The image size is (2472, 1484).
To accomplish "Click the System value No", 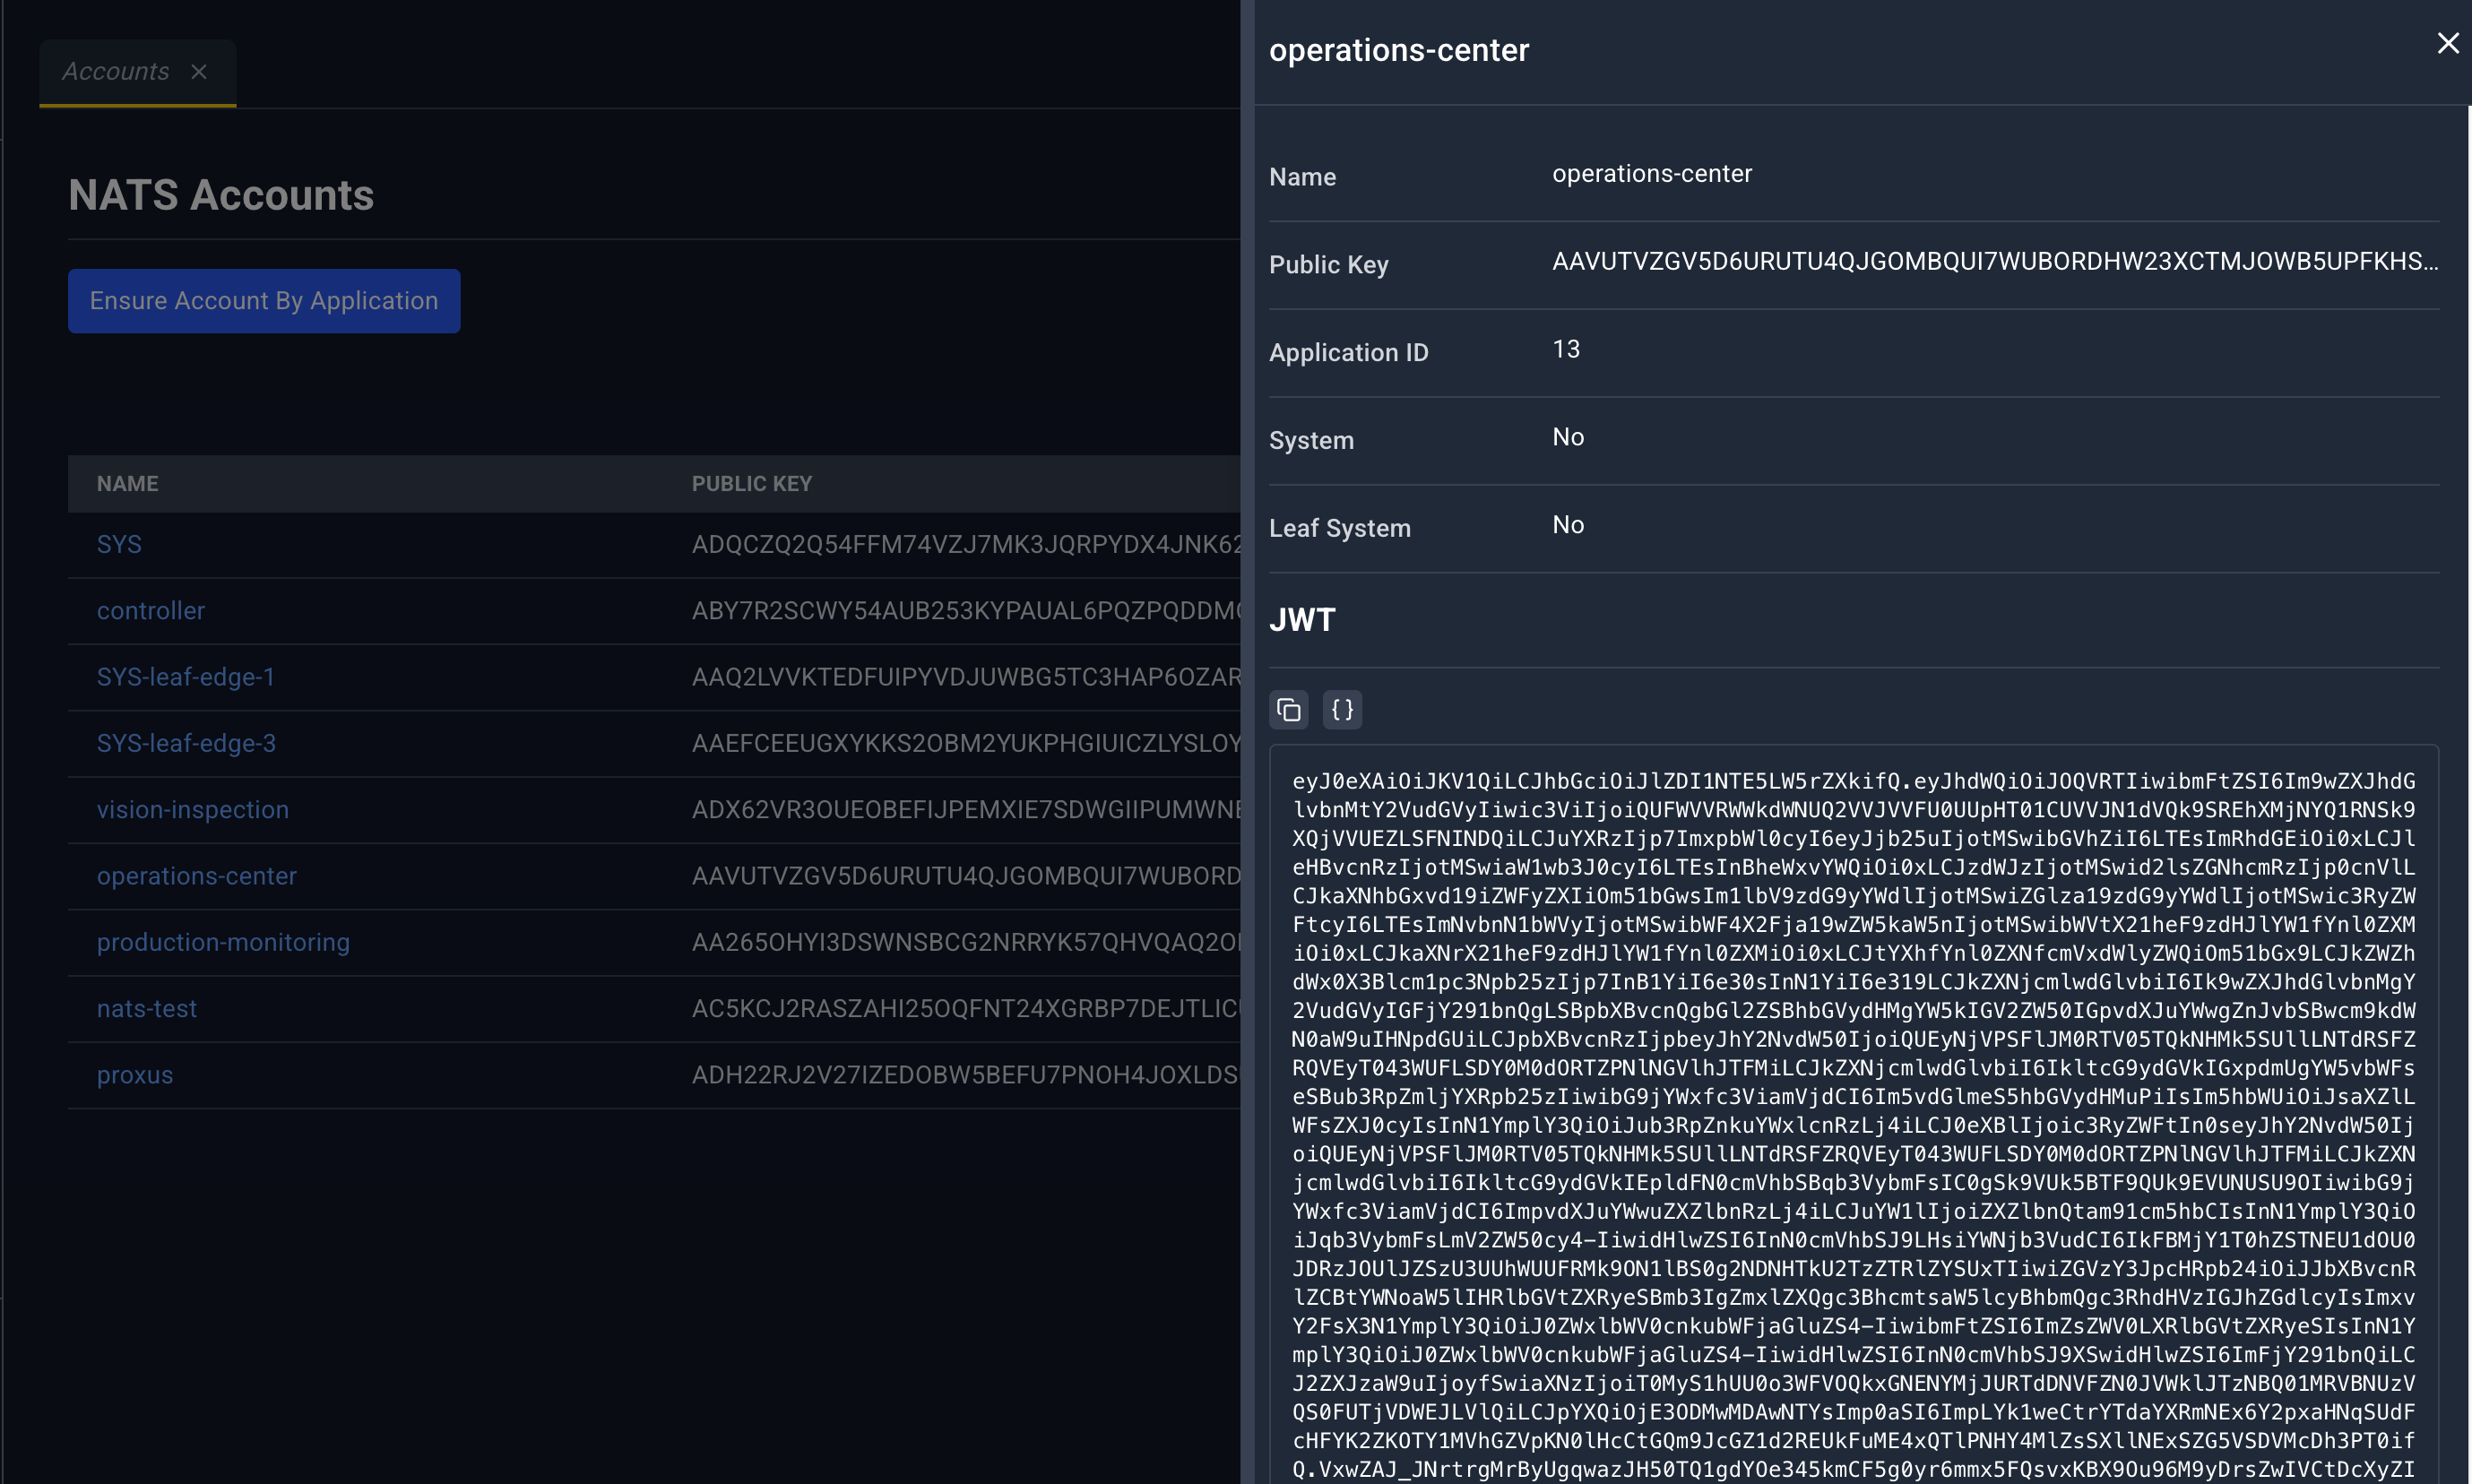I will click(x=1568, y=437).
